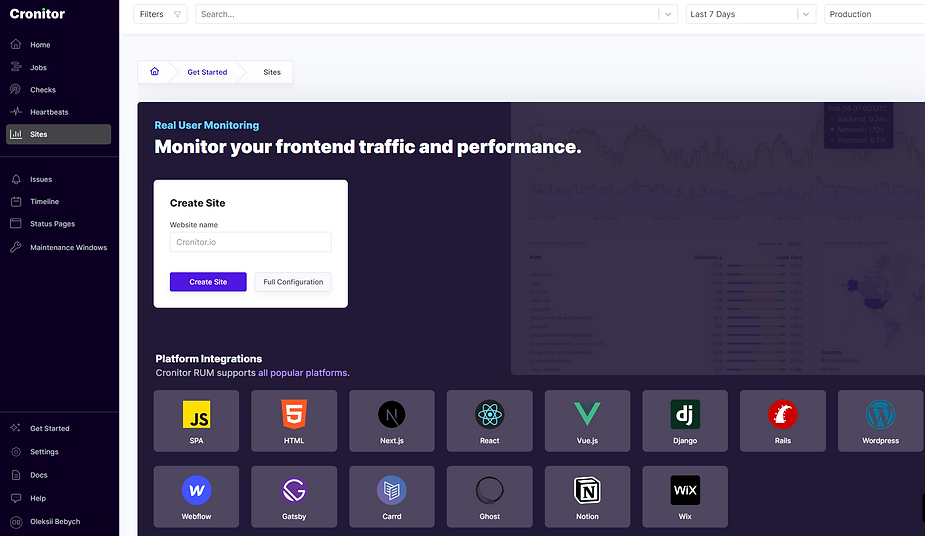The image size is (925, 536).
Task: Select the Webflow integration tile
Action: [196, 496]
